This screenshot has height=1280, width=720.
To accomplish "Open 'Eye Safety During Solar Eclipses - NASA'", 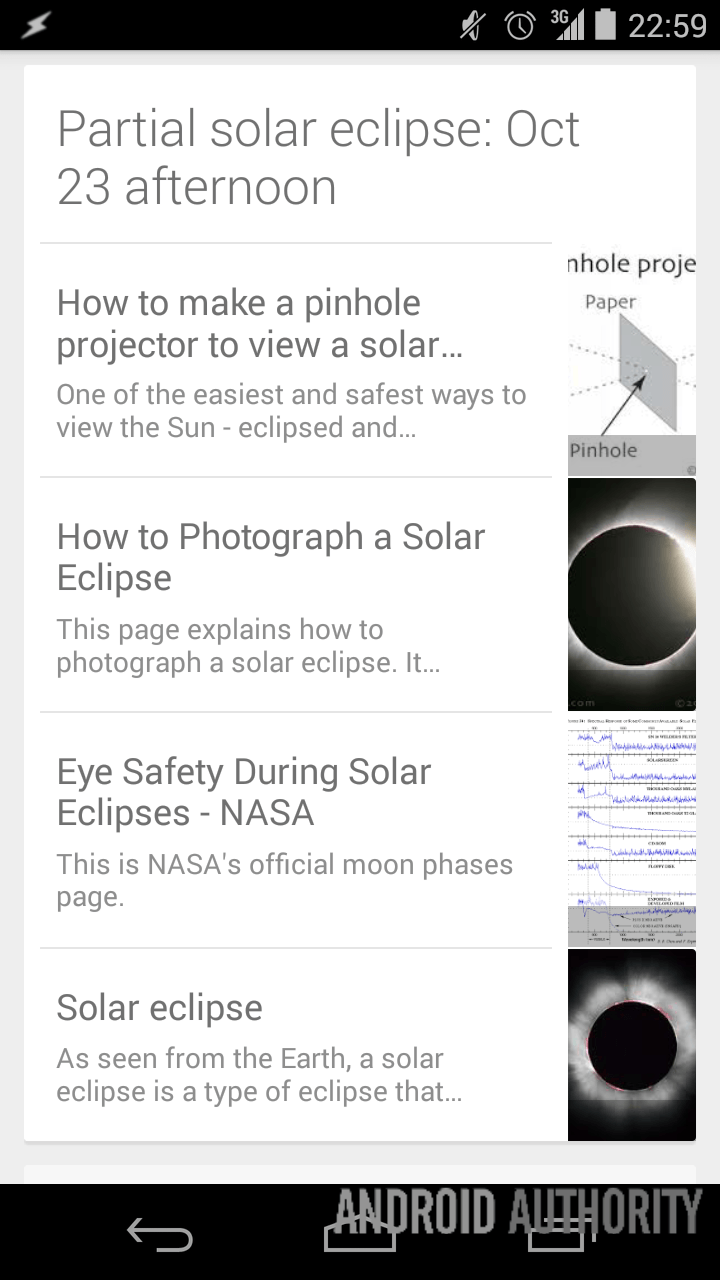I will pos(244,792).
